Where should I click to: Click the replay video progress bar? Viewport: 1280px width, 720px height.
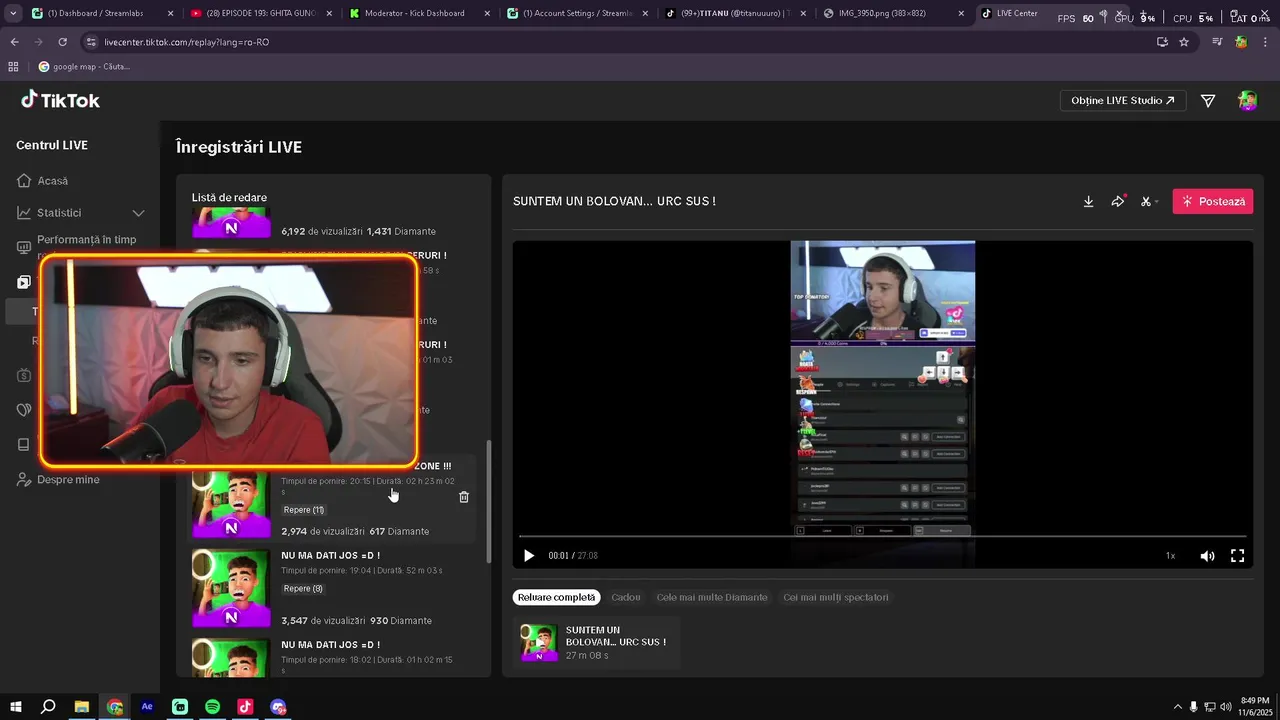(882, 537)
